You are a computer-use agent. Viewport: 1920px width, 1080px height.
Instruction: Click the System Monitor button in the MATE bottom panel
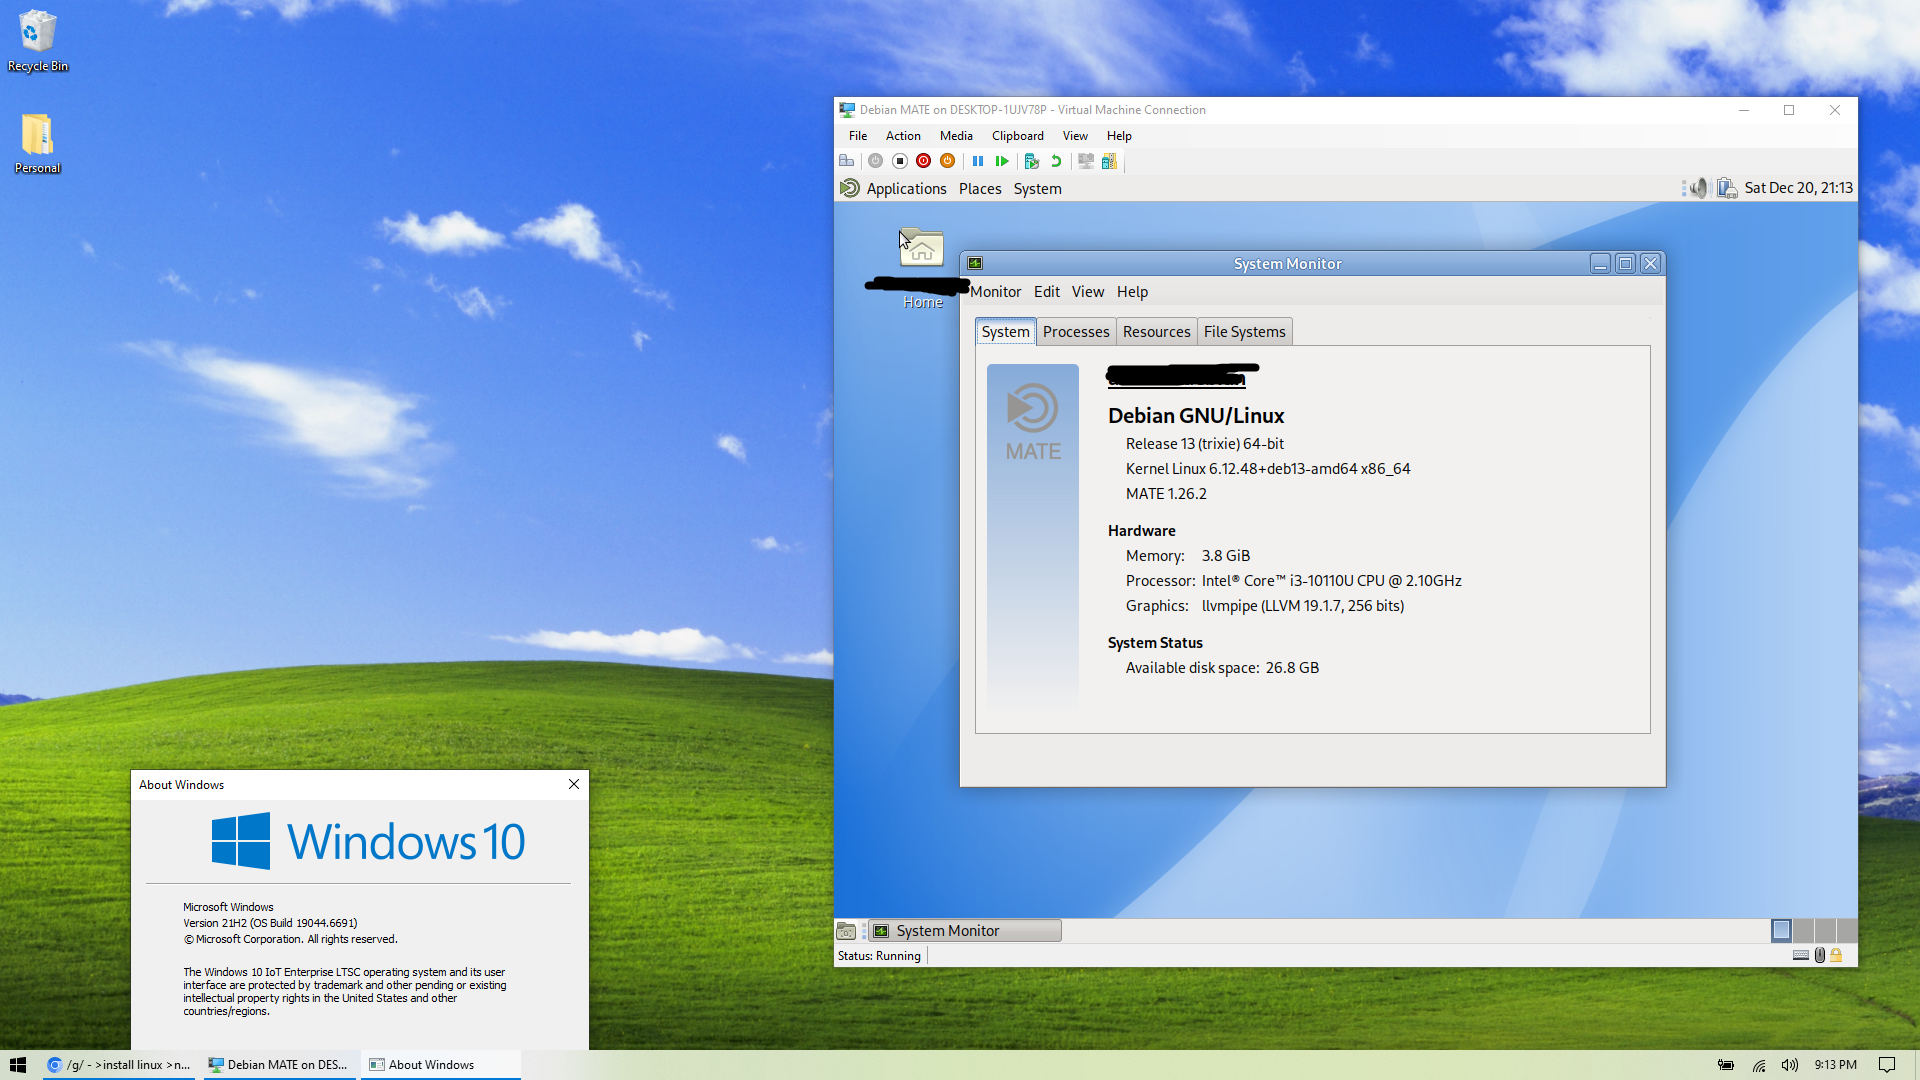(x=964, y=931)
